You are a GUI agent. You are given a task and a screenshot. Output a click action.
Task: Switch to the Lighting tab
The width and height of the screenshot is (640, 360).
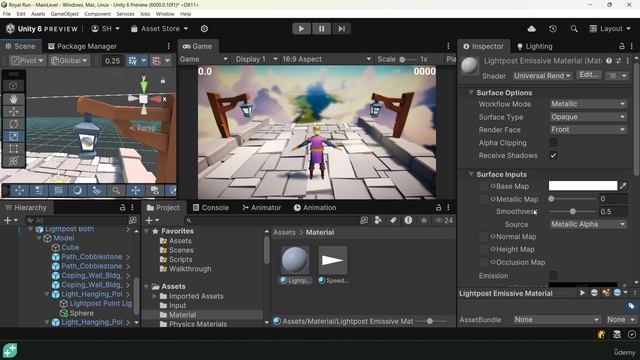coord(535,46)
